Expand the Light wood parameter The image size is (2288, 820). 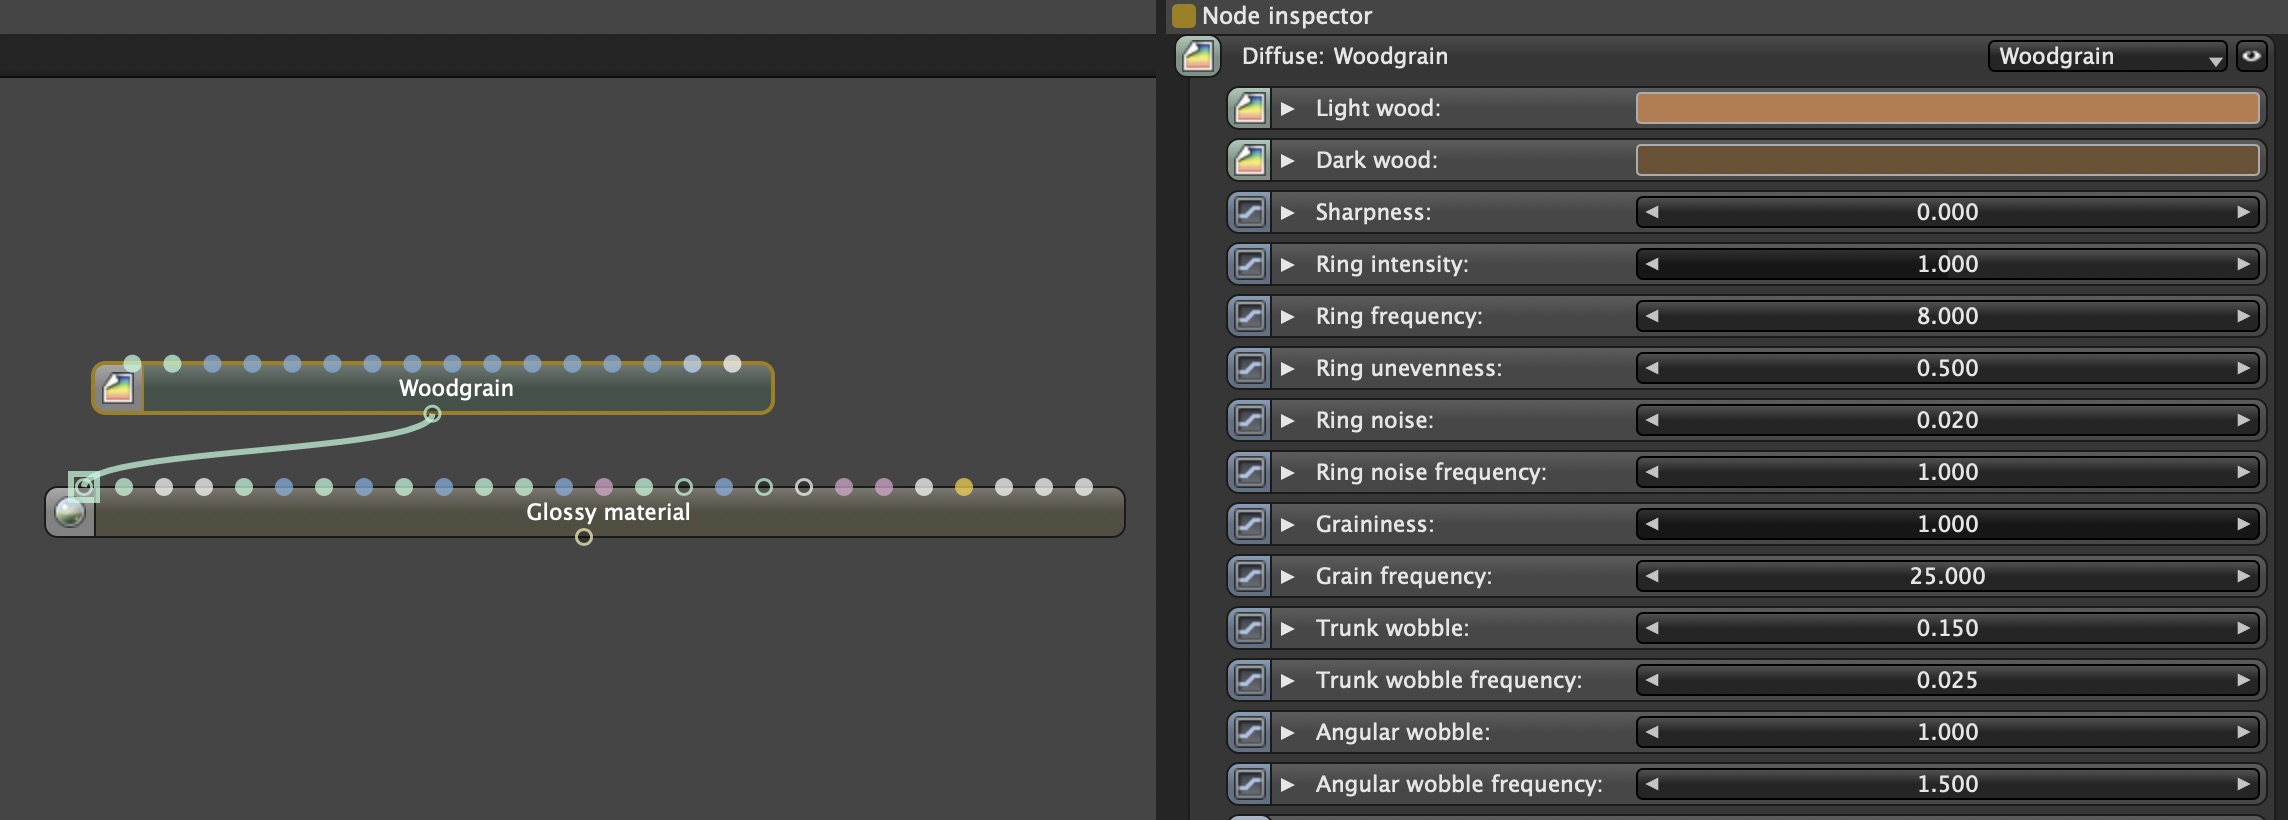pos(1288,108)
